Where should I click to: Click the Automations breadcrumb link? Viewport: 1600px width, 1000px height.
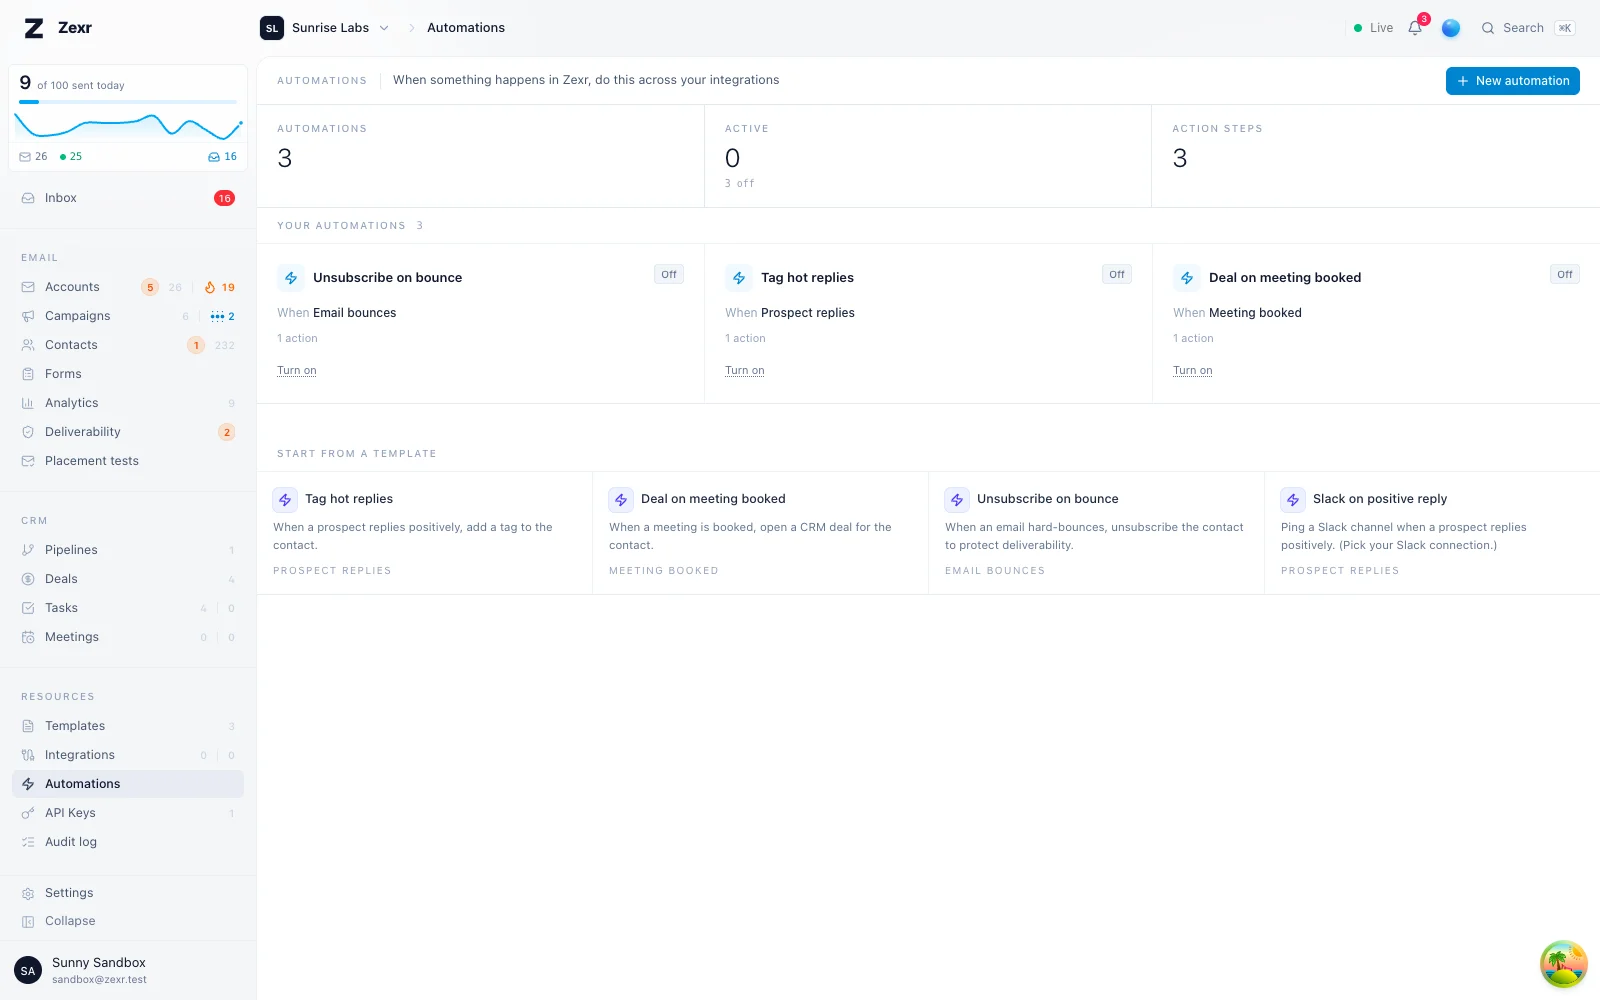(x=466, y=28)
